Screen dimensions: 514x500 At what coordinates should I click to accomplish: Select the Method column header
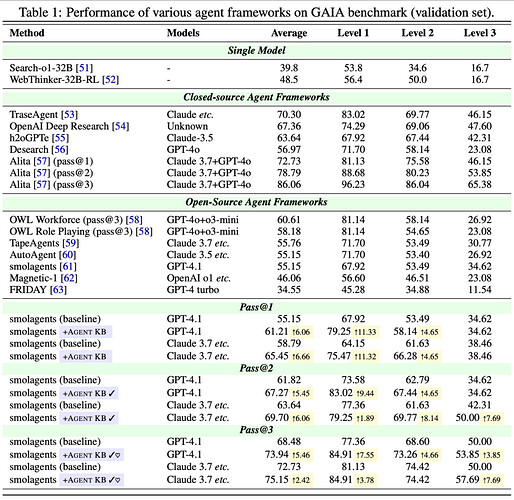pyautogui.click(x=27, y=33)
